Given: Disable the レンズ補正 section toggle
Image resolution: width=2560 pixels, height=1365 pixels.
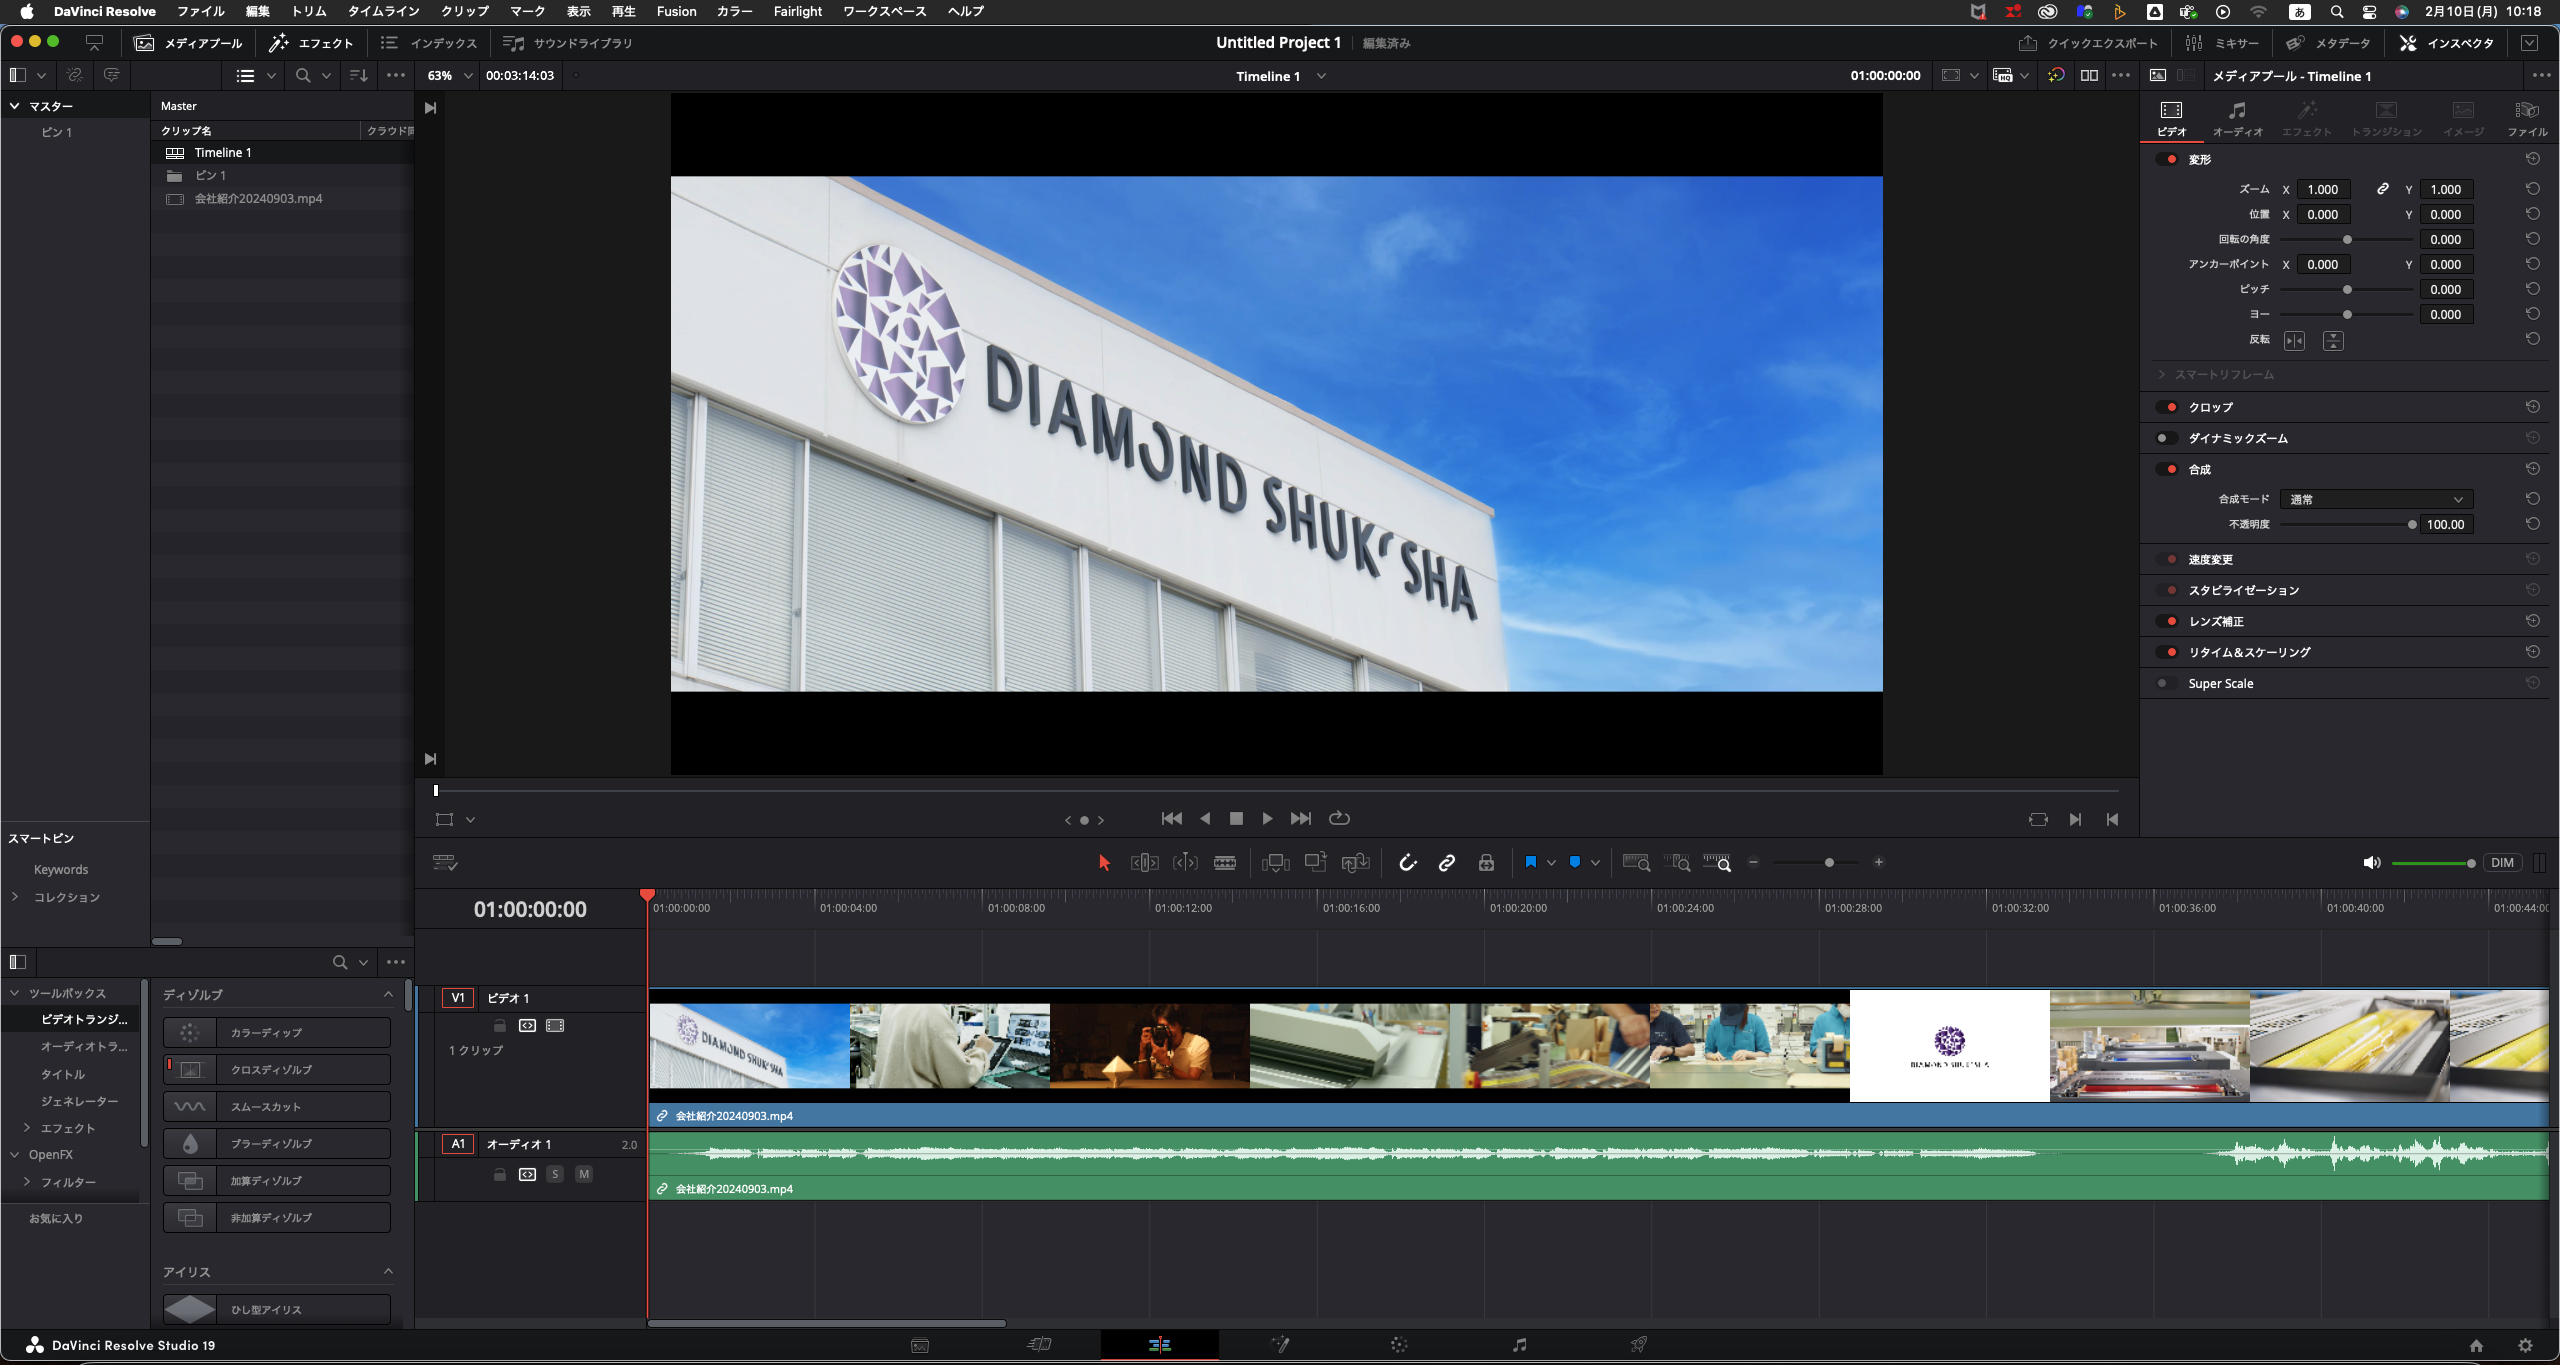Looking at the screenshot, I should [2167, 622].
